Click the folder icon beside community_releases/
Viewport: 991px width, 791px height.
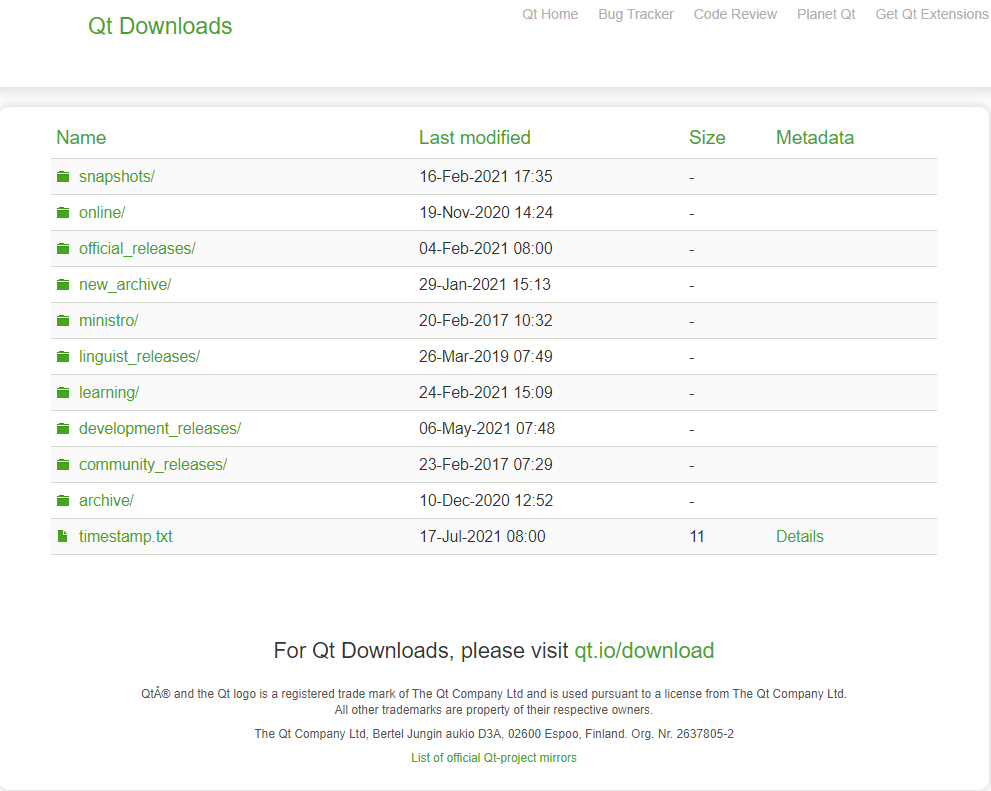(63, 465)
